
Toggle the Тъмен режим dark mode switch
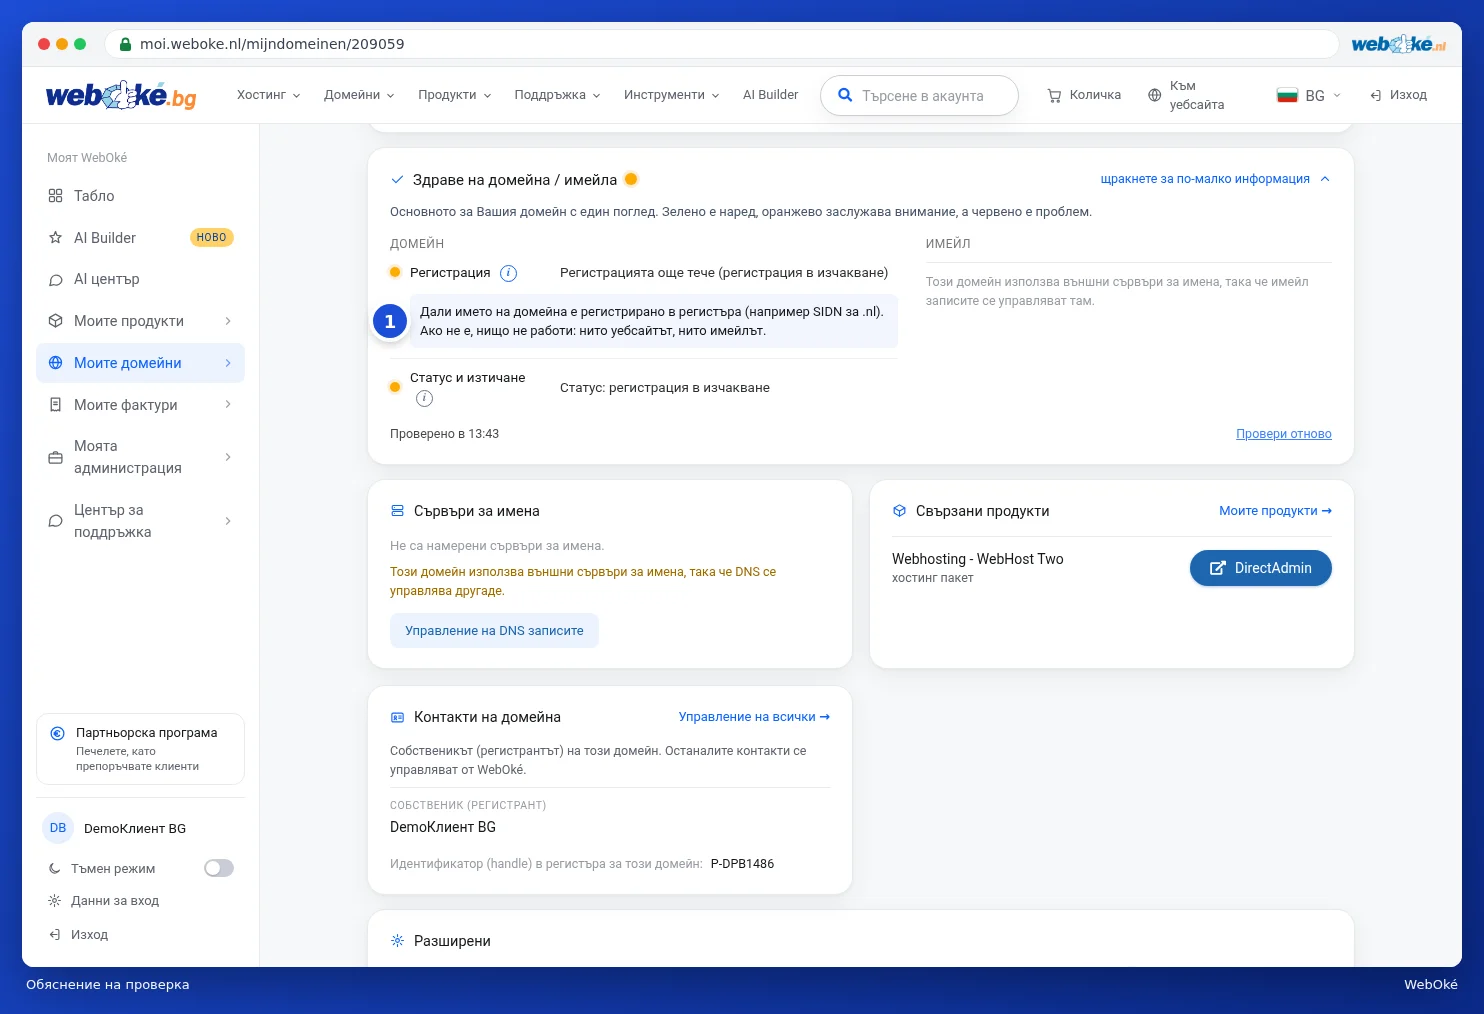pos(219,868)
